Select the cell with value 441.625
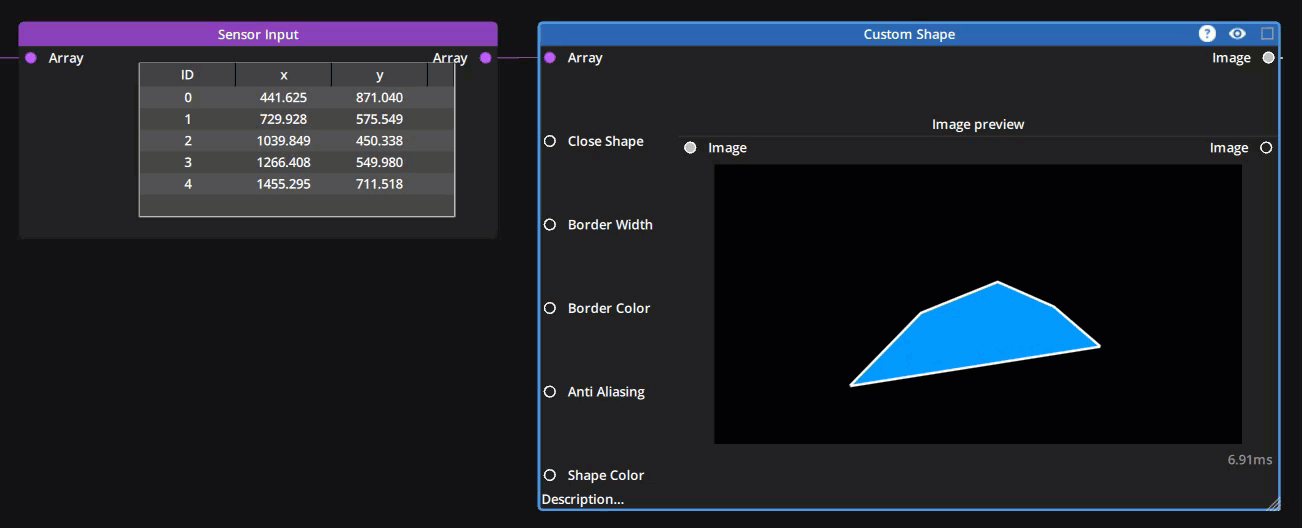The image size is (1302, 528). [x=284, y=97]
